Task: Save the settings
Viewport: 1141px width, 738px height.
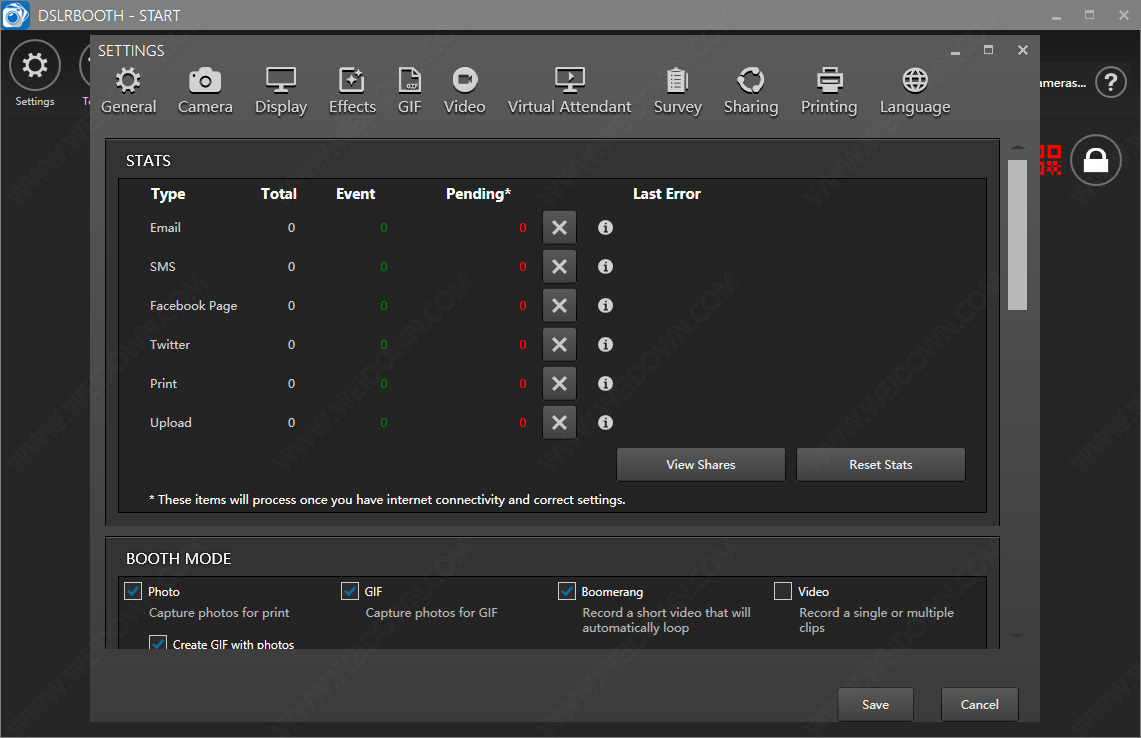Action: click(875, 705)
